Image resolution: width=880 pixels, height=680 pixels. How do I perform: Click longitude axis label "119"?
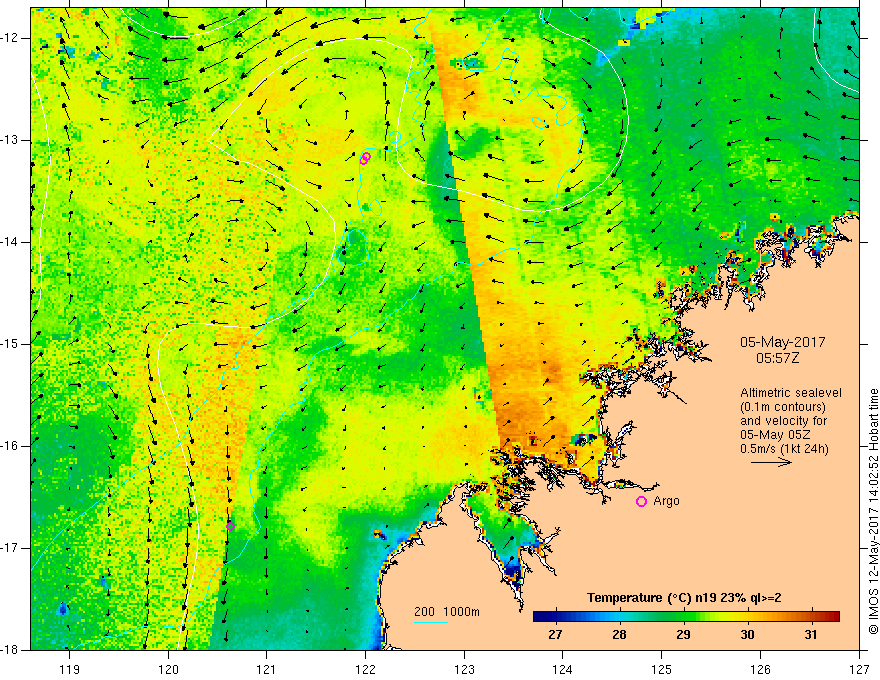tap(70, 669)
